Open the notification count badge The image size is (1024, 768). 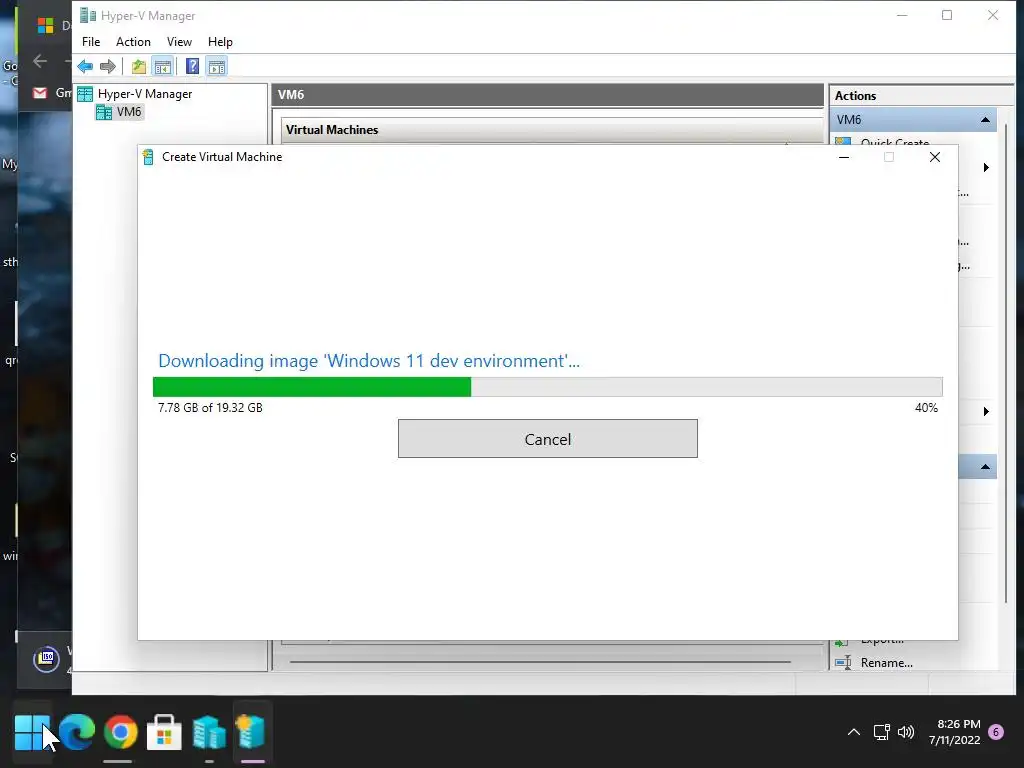[x=996, y=732]
